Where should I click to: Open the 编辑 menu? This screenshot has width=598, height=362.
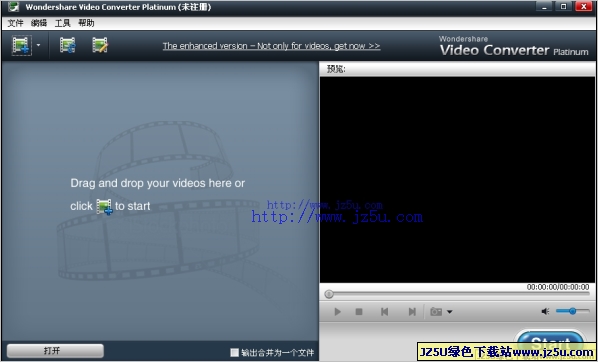39,23
